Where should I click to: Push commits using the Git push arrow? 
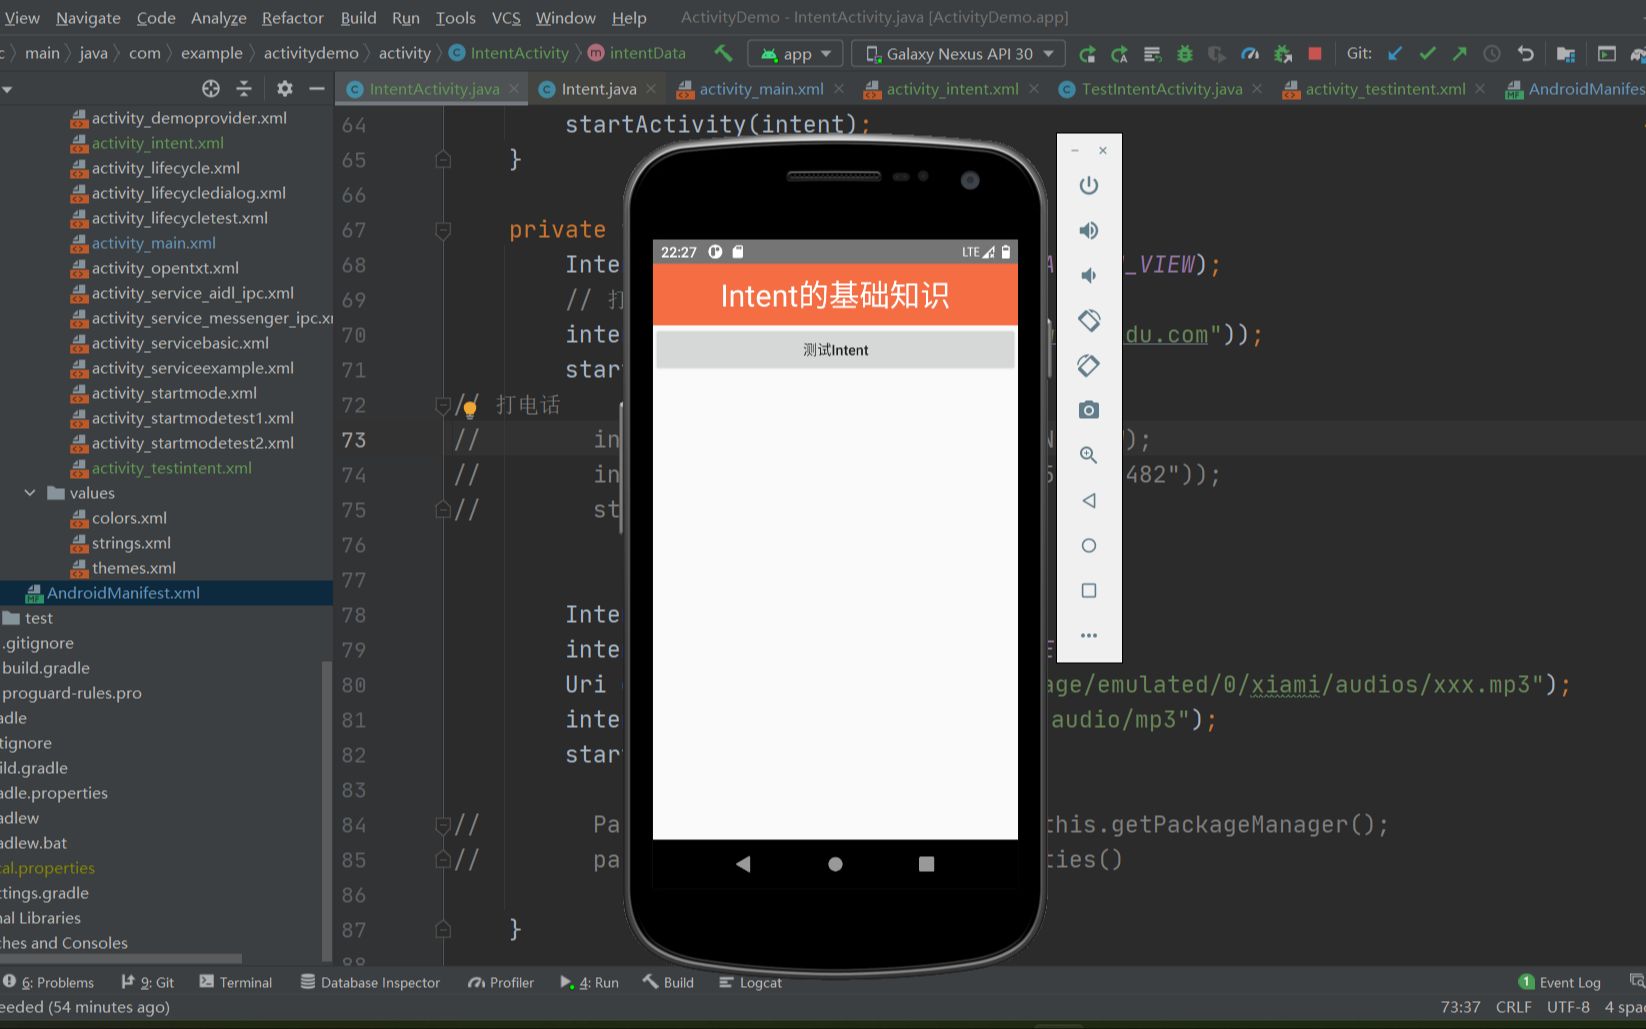point(1459,53)
